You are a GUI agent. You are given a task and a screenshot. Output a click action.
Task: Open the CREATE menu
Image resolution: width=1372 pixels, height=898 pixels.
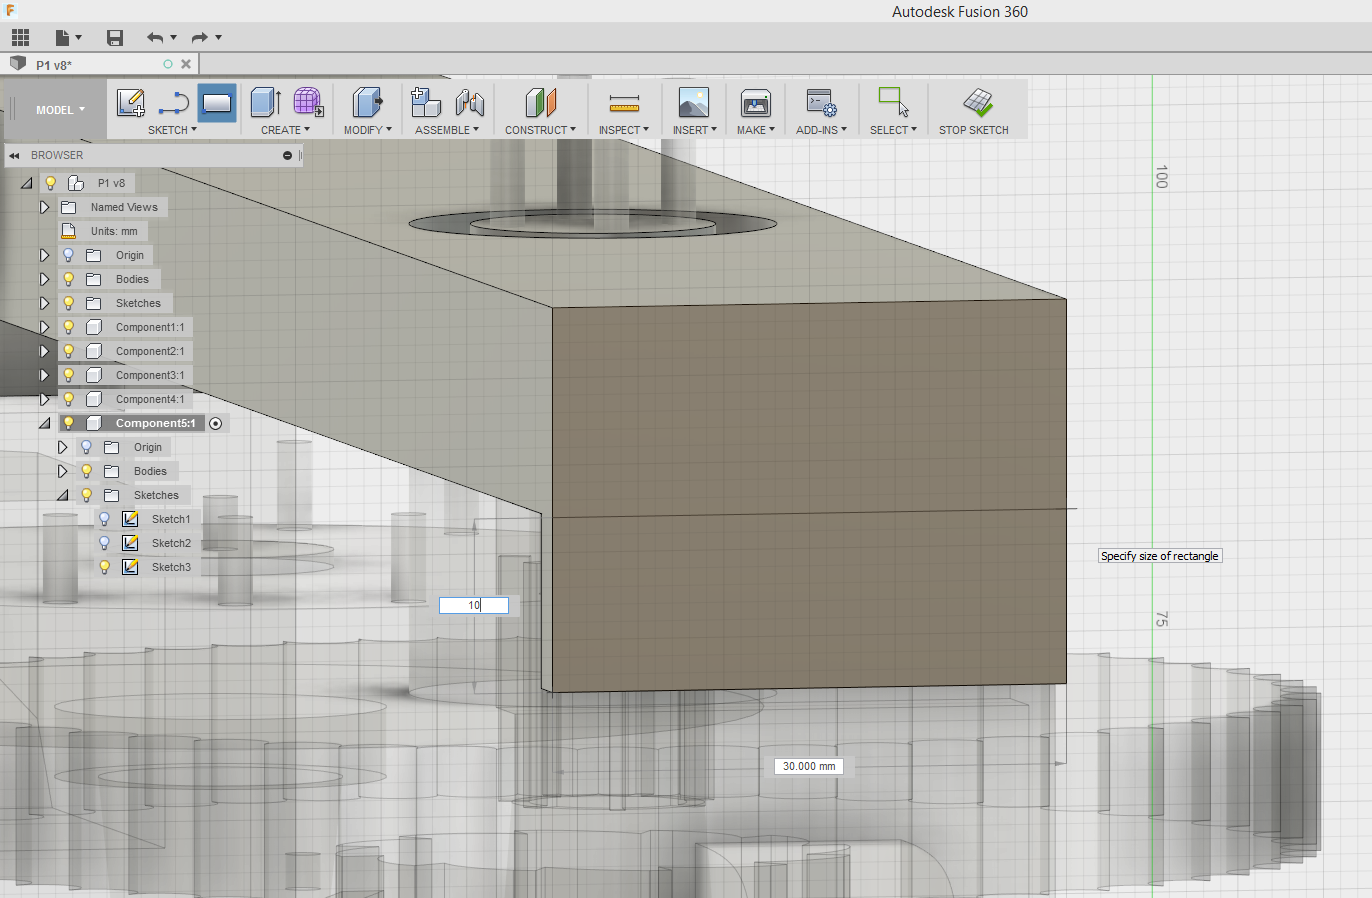click(285, 130)
